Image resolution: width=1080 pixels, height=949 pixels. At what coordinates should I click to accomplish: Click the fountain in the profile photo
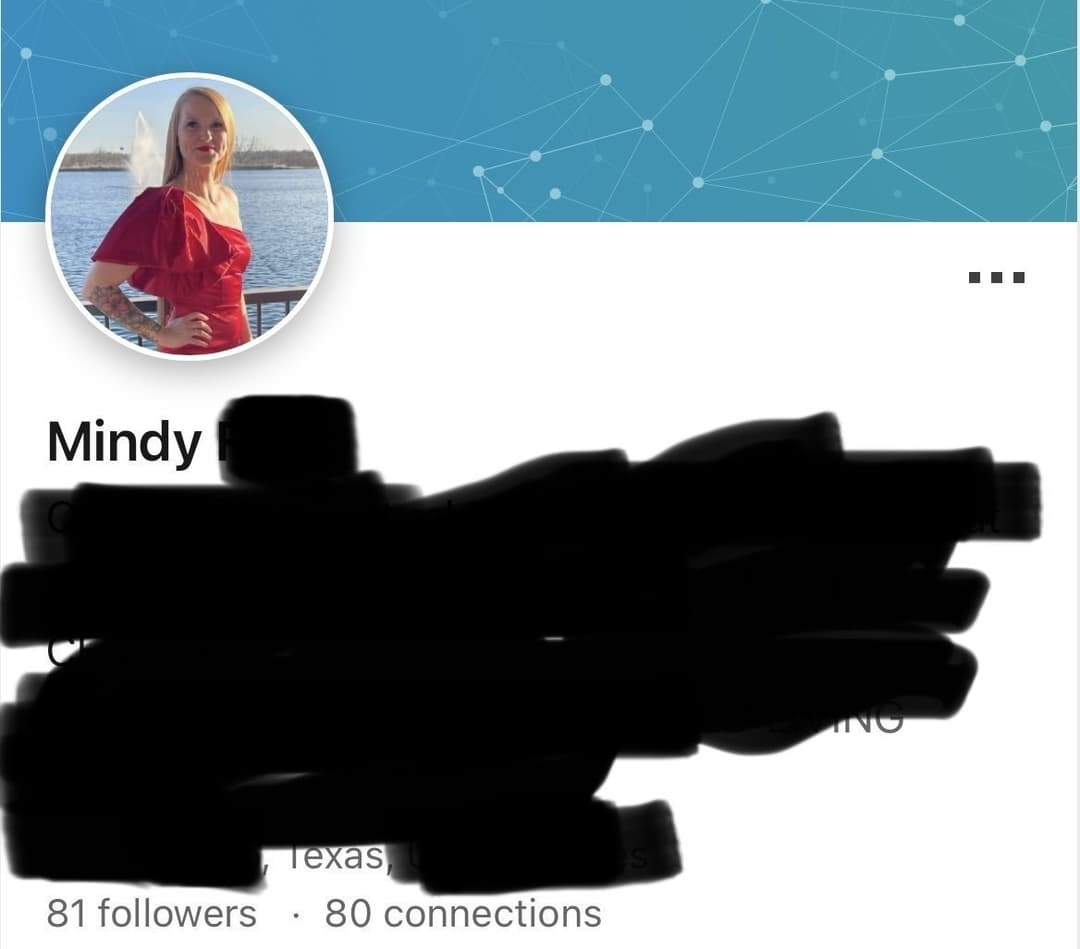(145, 150)
